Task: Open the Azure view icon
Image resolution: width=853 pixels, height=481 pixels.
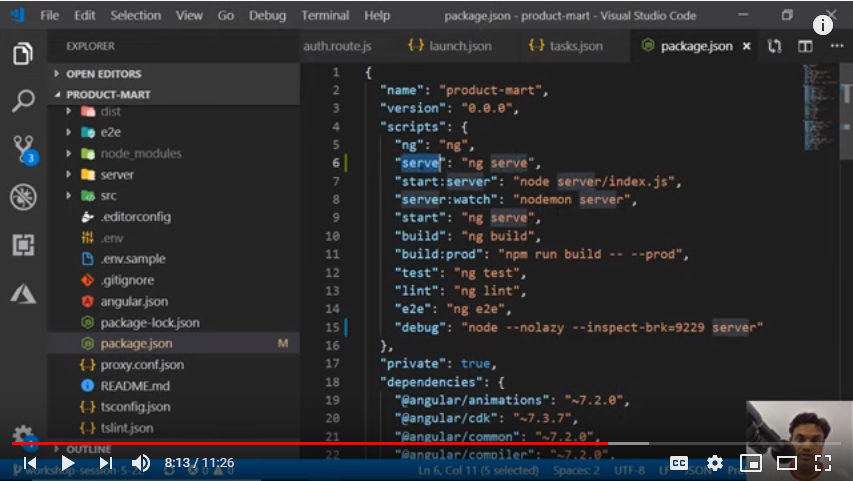Action: coord(23,293)
